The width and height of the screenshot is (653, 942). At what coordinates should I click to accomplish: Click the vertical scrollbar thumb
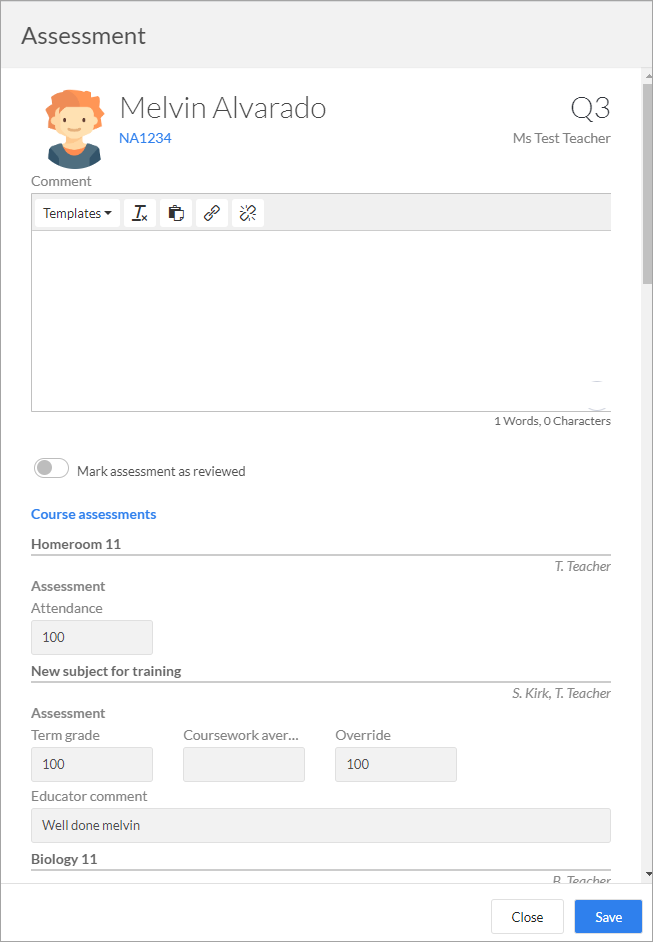tap(648, 183)
